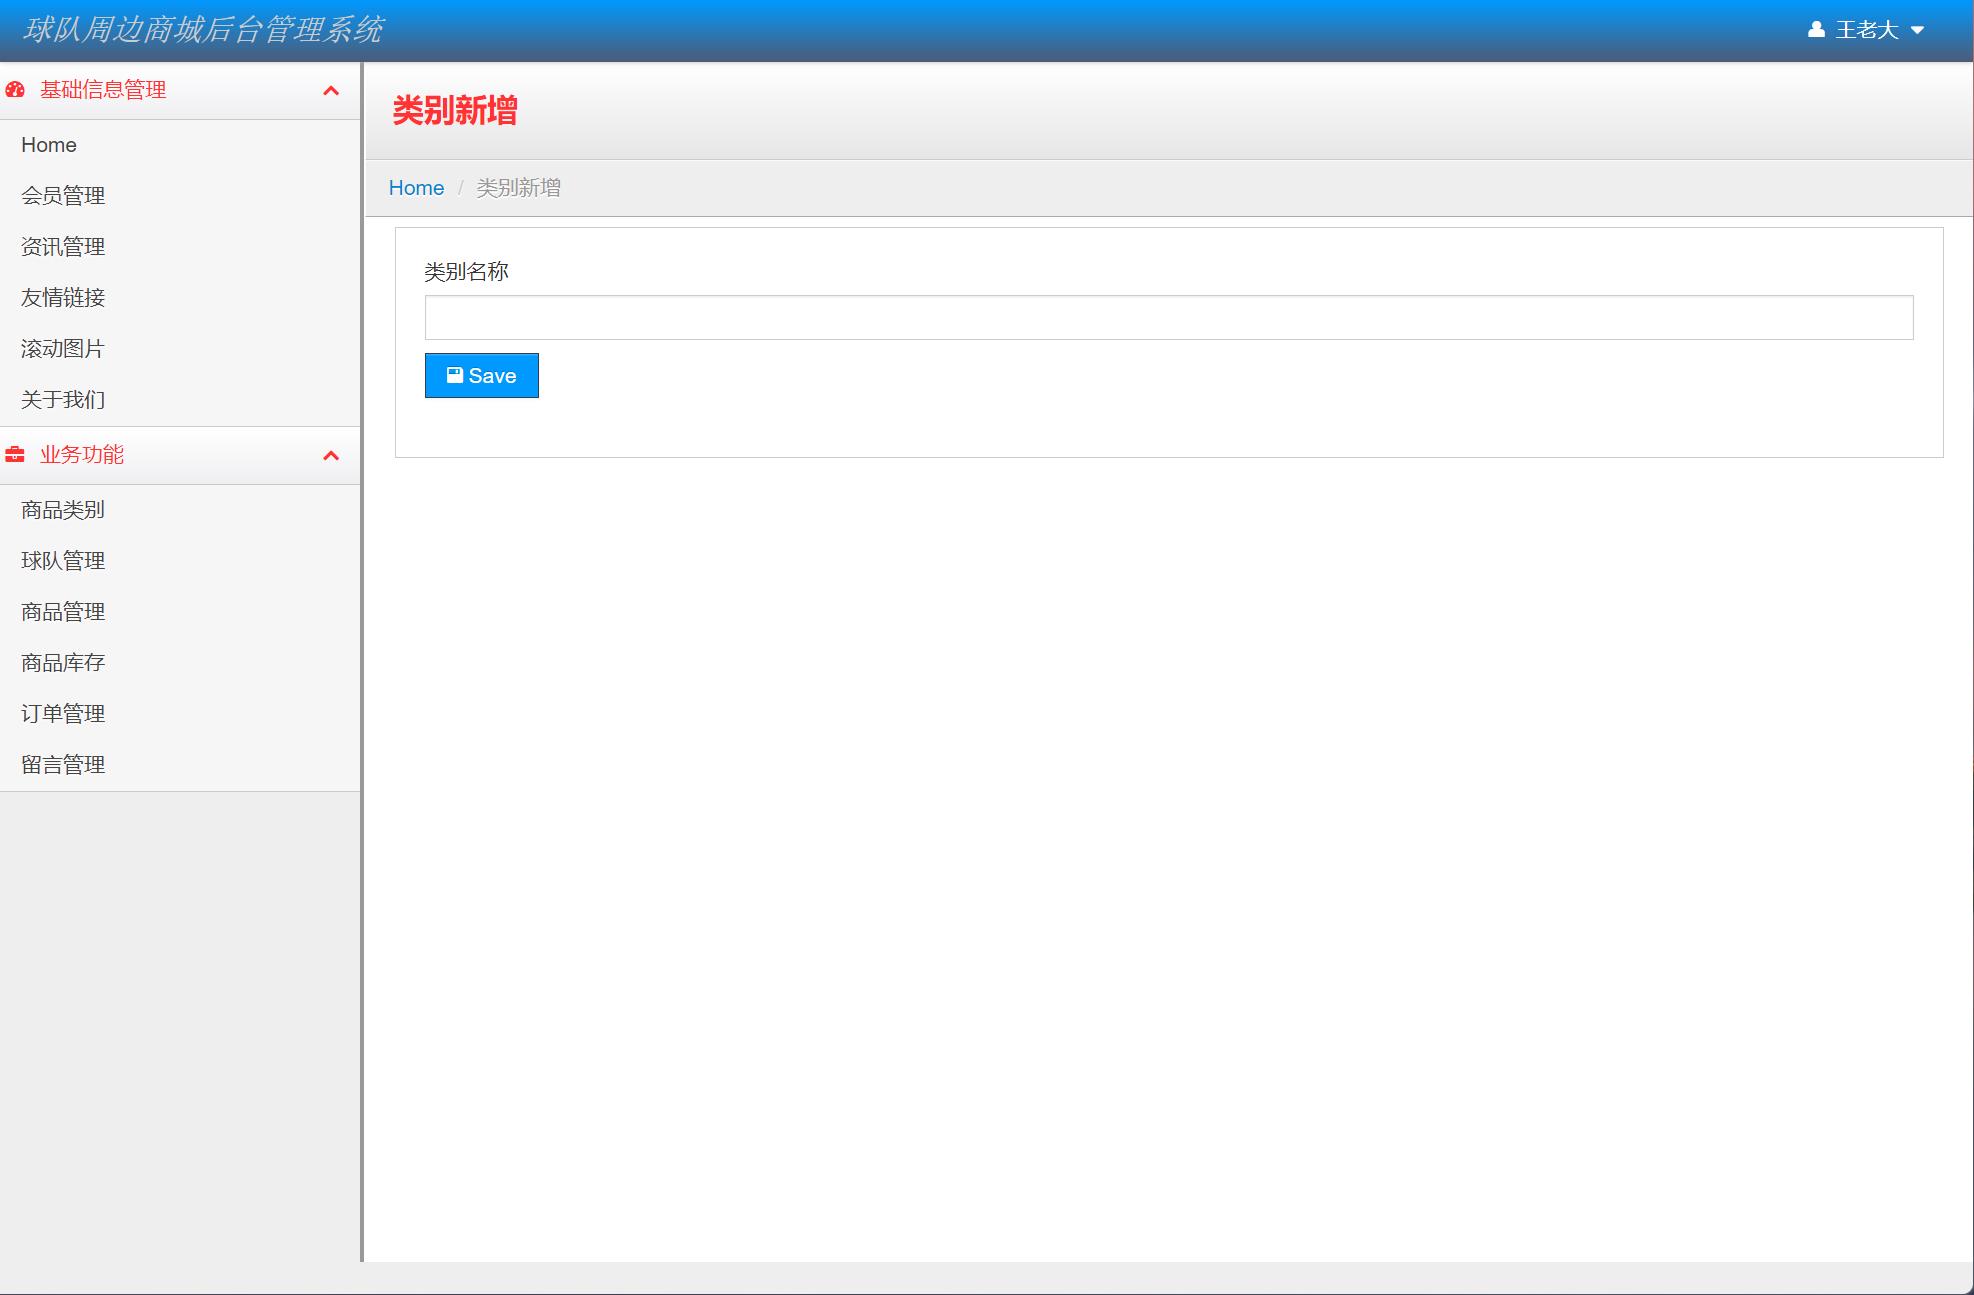Open the Home sidebar menu item
The height and width of the screenshot is (1295, 1974).
tap(49, 145)
